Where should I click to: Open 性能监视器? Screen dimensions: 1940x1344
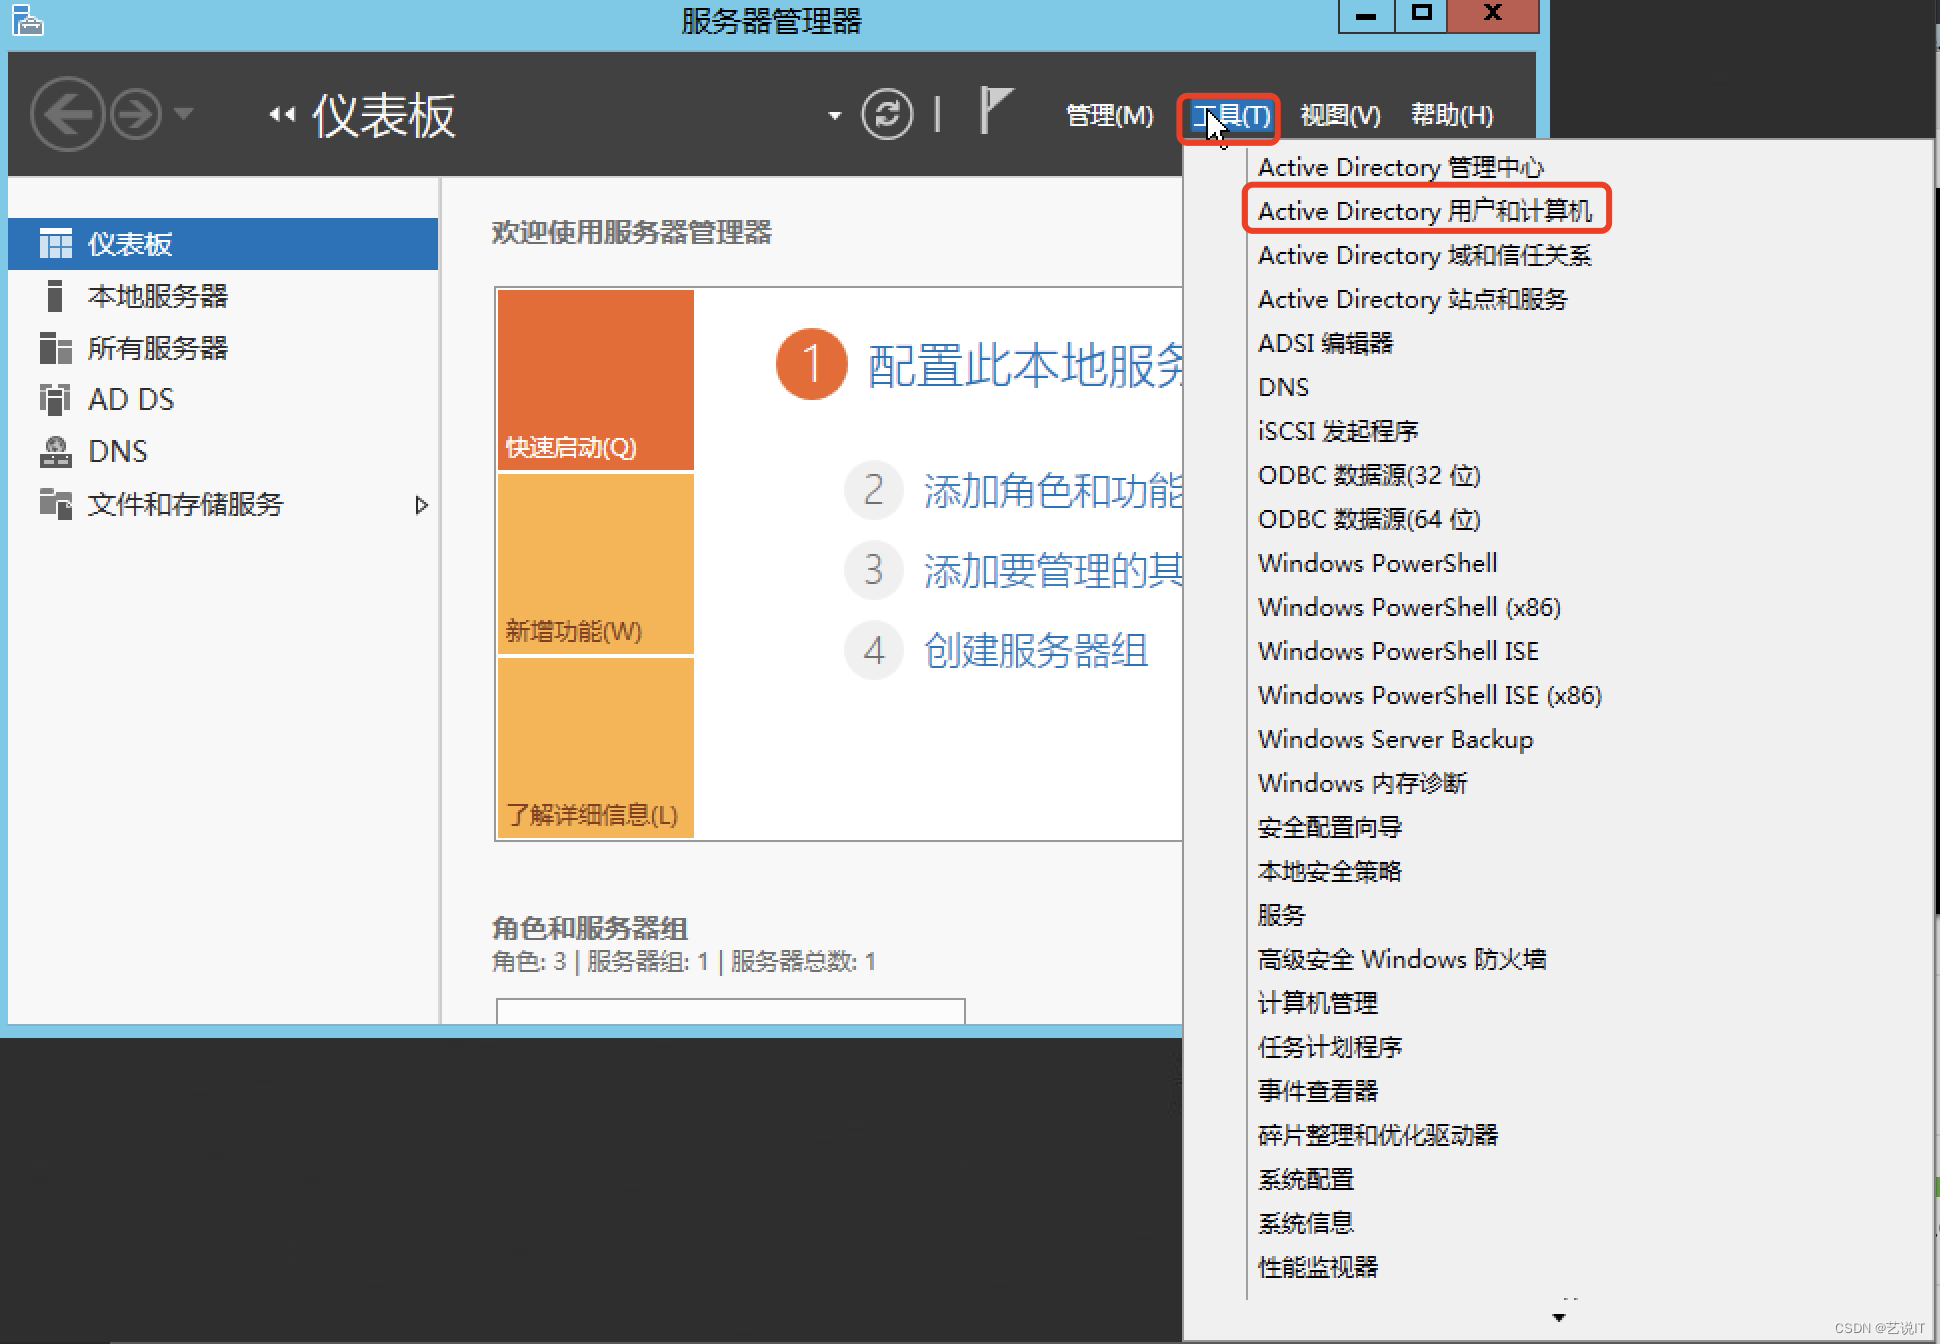click(1318, 1267)
